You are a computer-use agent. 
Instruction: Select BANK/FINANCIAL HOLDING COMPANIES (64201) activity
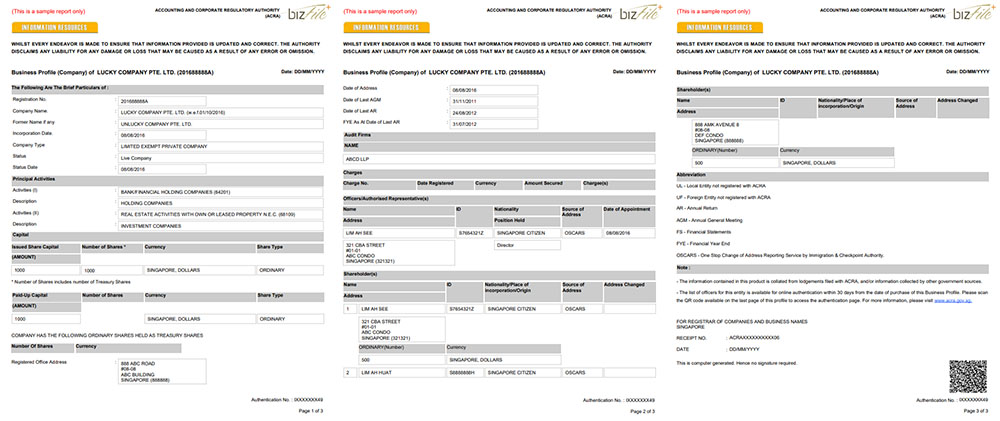pyautogui.click(x=220, y=191)
